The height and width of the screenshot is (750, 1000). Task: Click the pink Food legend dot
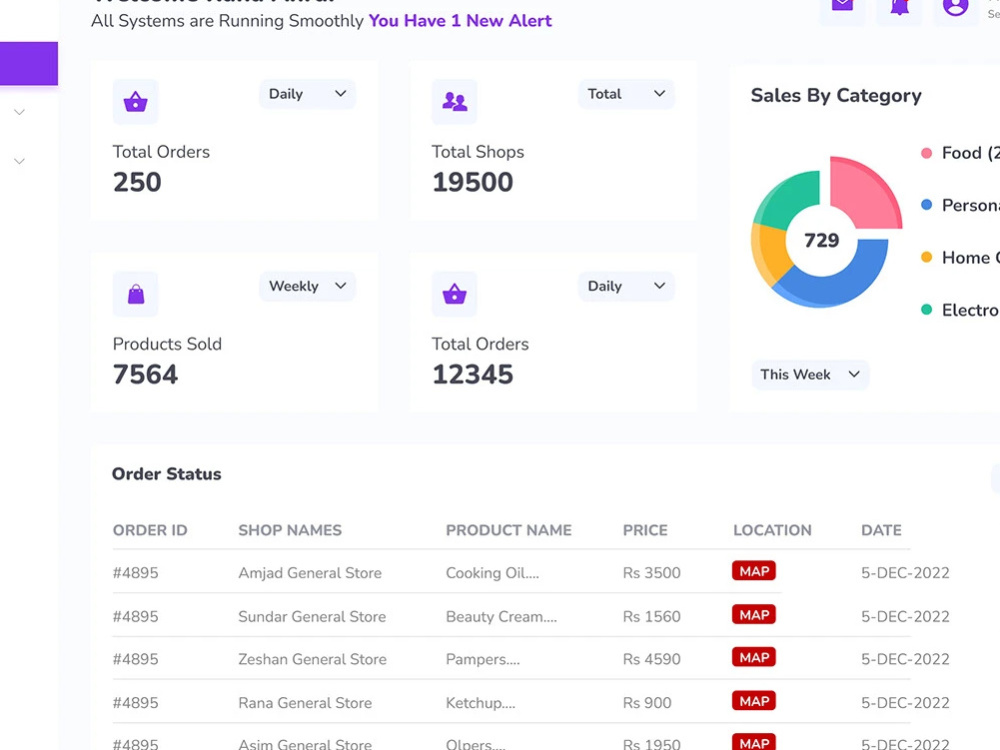tap(927, 153)
